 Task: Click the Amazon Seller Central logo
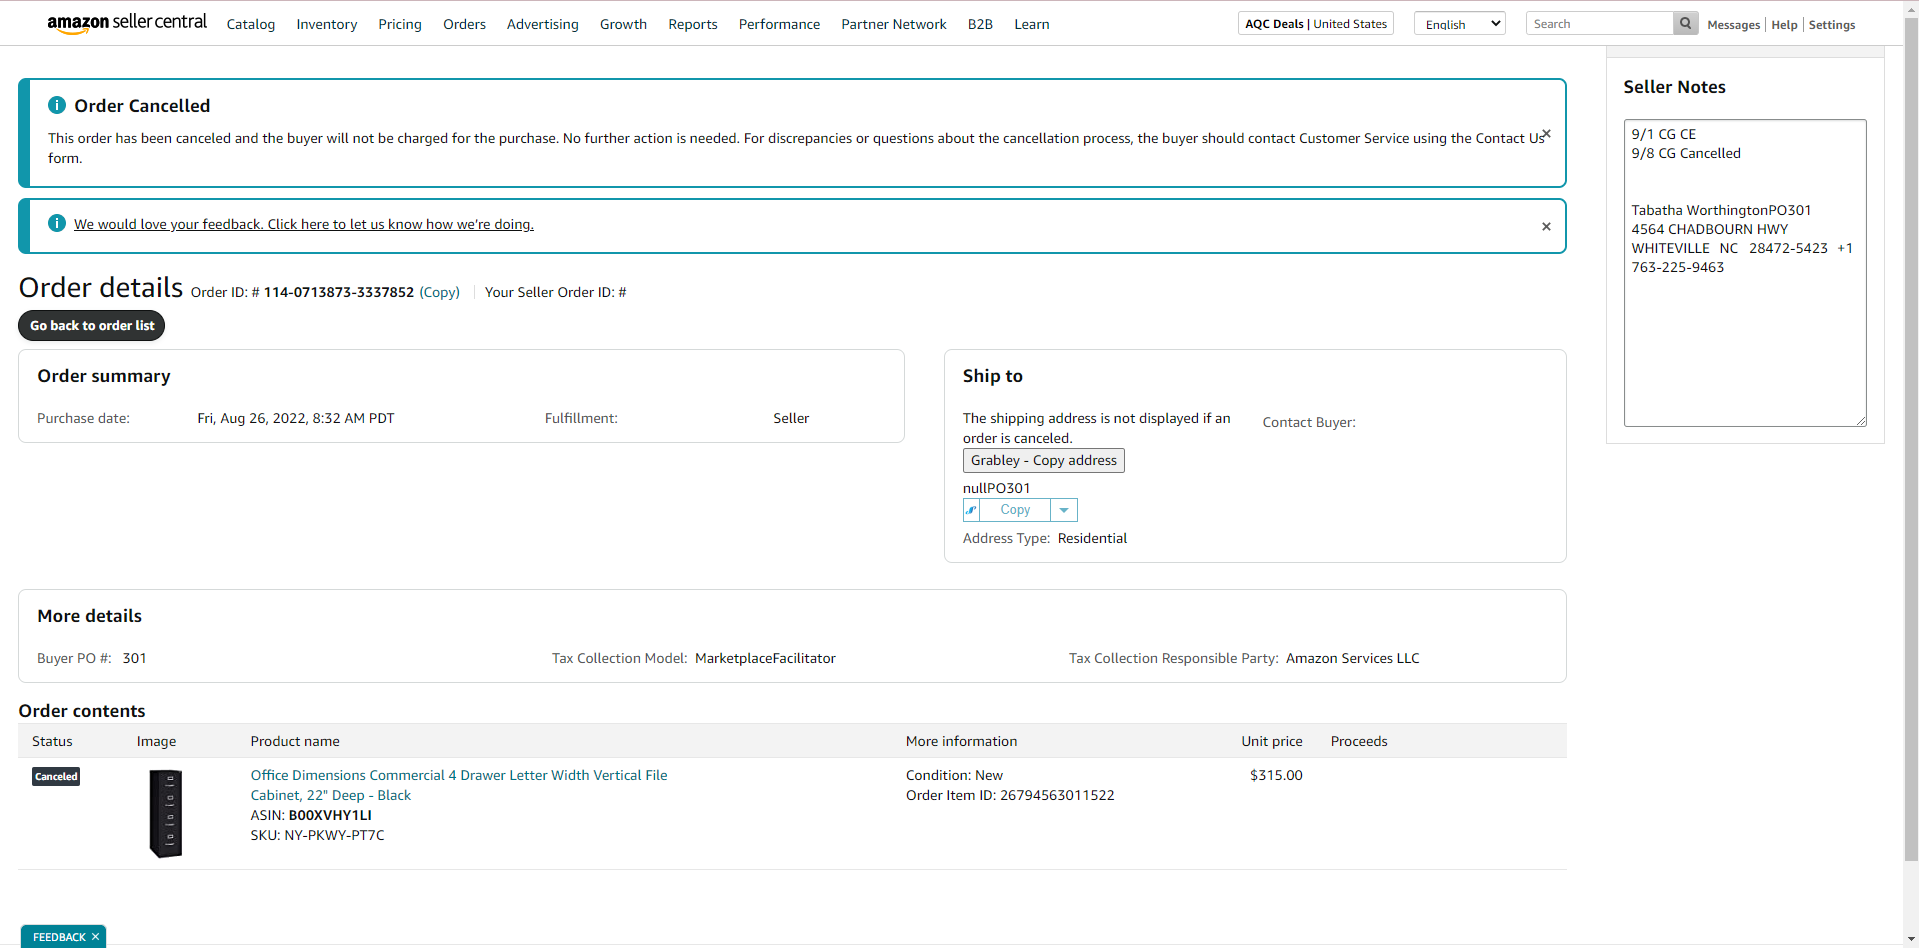coord(127,23)
